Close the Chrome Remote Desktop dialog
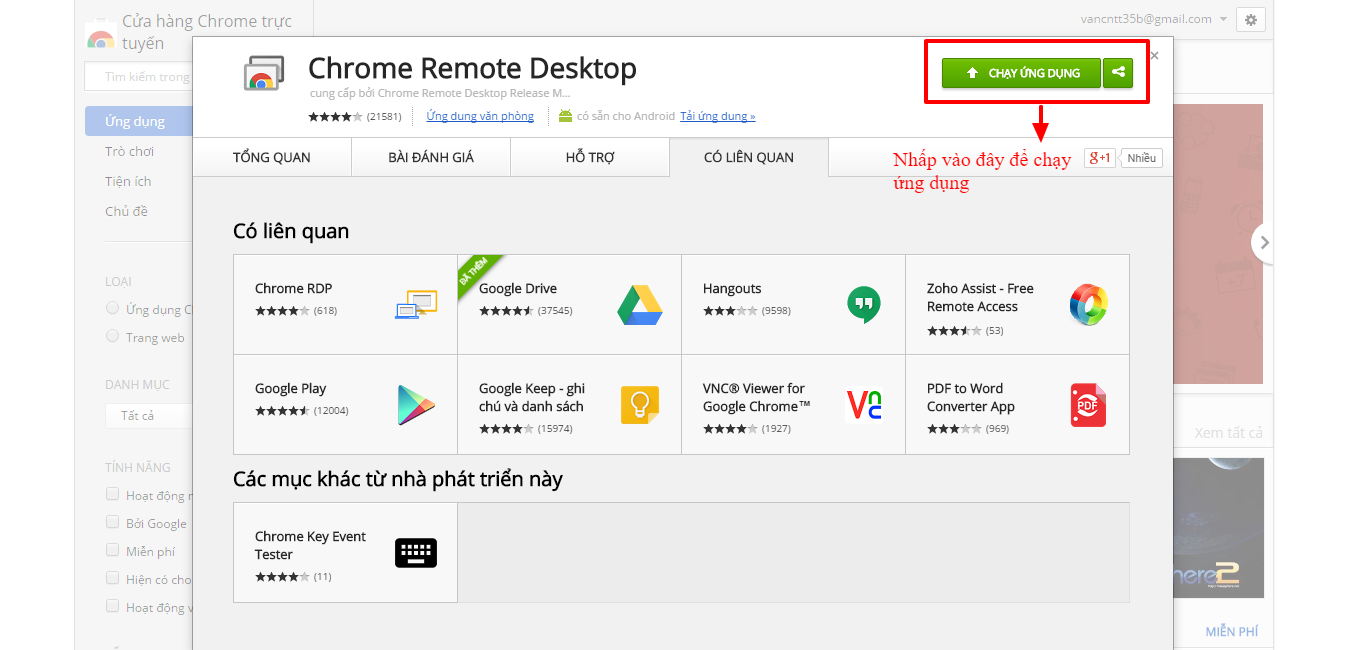Image resolution: width=1349 pixels, height=650 pixels. tap(1154, 56)
